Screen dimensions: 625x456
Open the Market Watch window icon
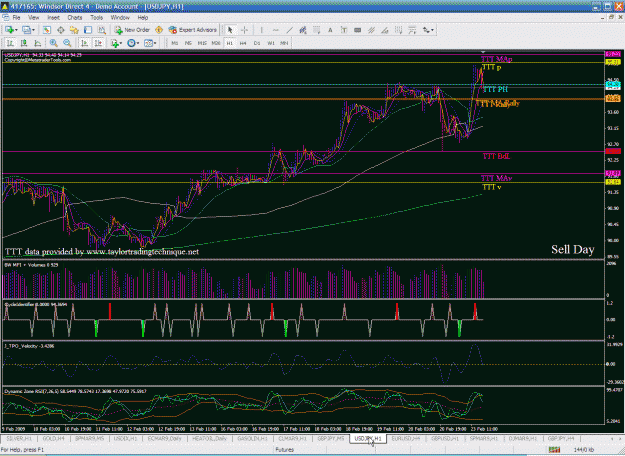pyautogui.click(x=47, y=30)
